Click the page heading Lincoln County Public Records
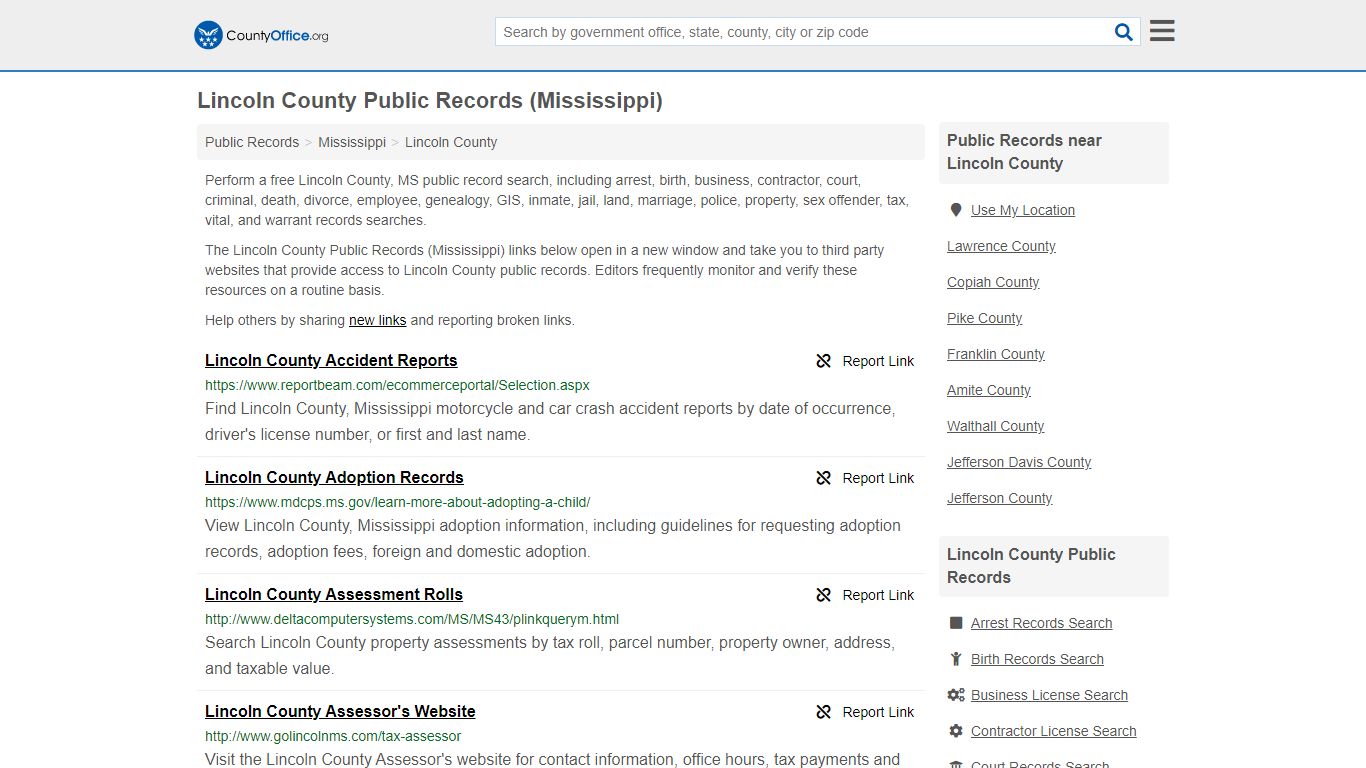The width and height of the screenshot is (1366, 768). click(430, 101)
